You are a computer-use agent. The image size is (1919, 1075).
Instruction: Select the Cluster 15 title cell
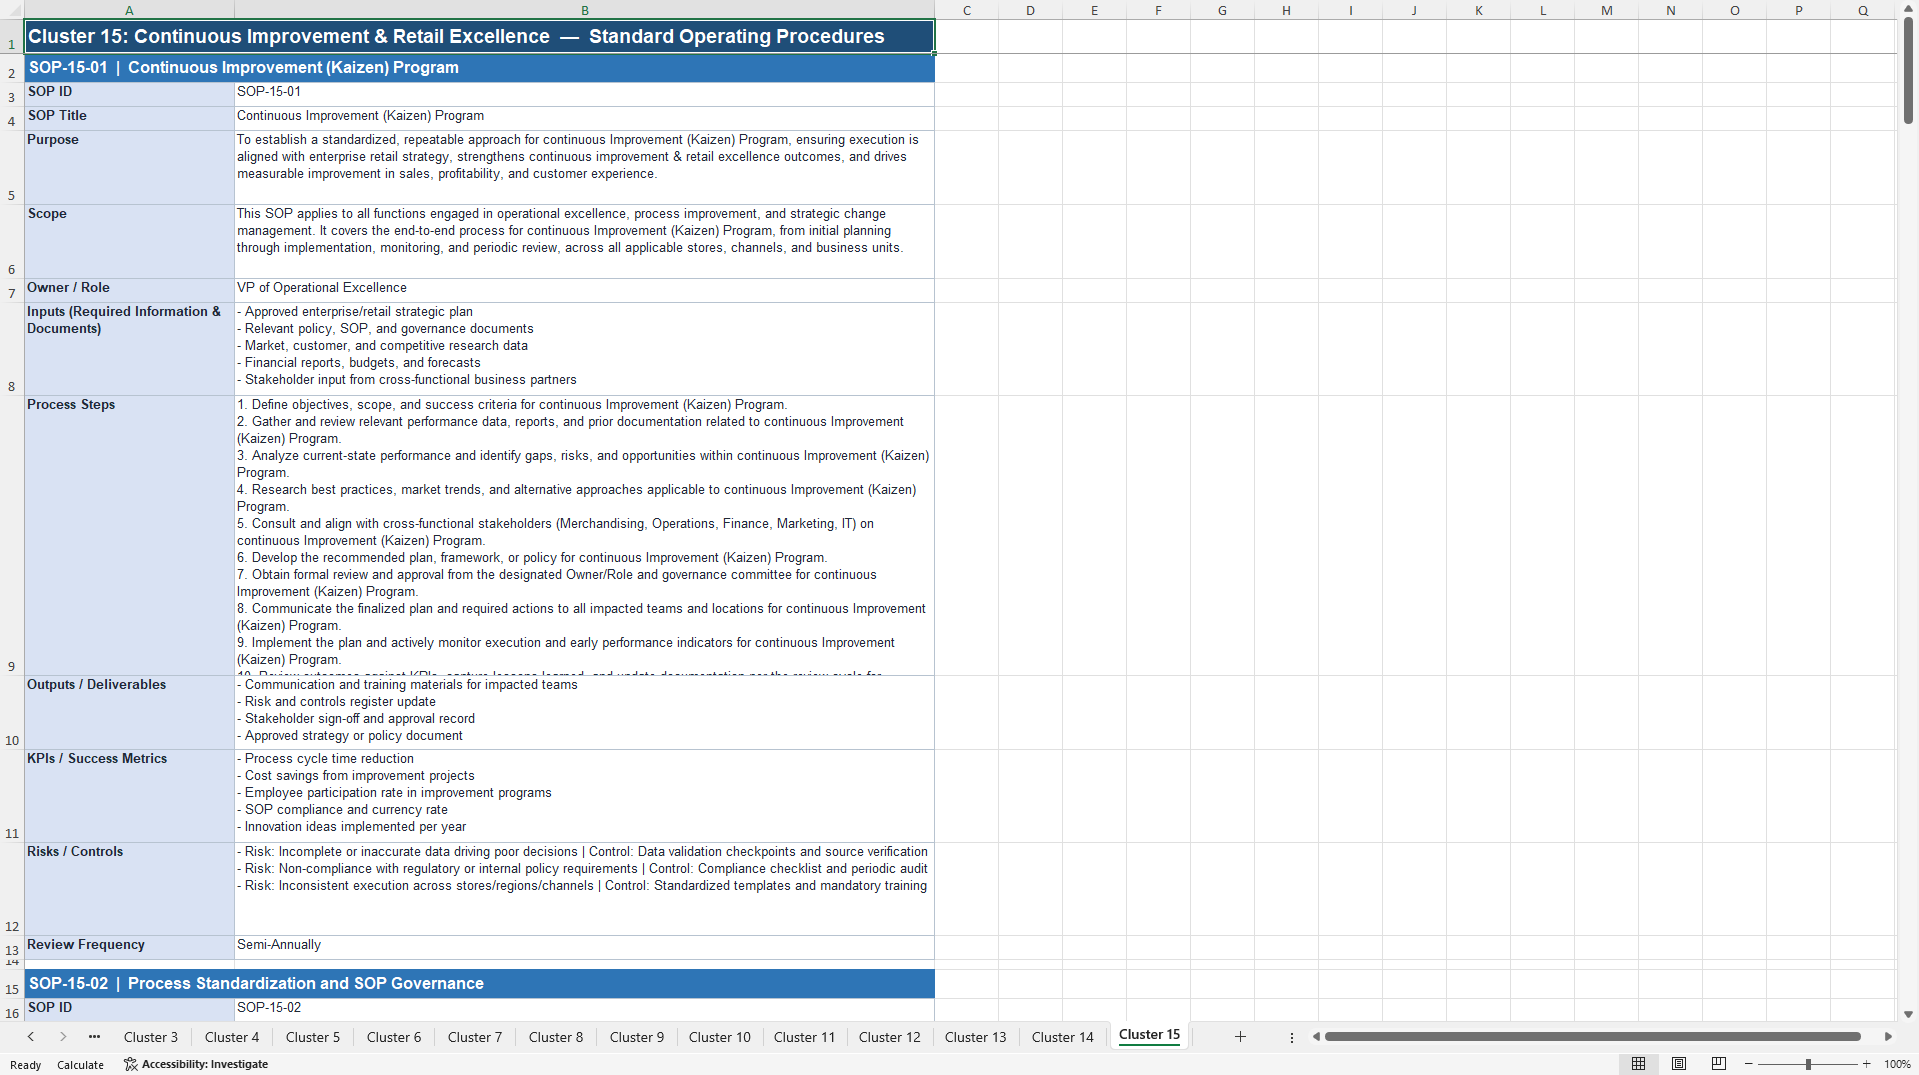pos(479,36)
